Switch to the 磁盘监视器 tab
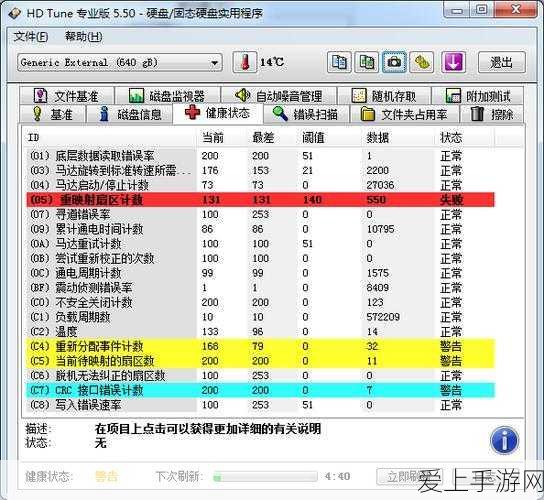This screenshot has height=500, width=544. click(x=168, y=96)
